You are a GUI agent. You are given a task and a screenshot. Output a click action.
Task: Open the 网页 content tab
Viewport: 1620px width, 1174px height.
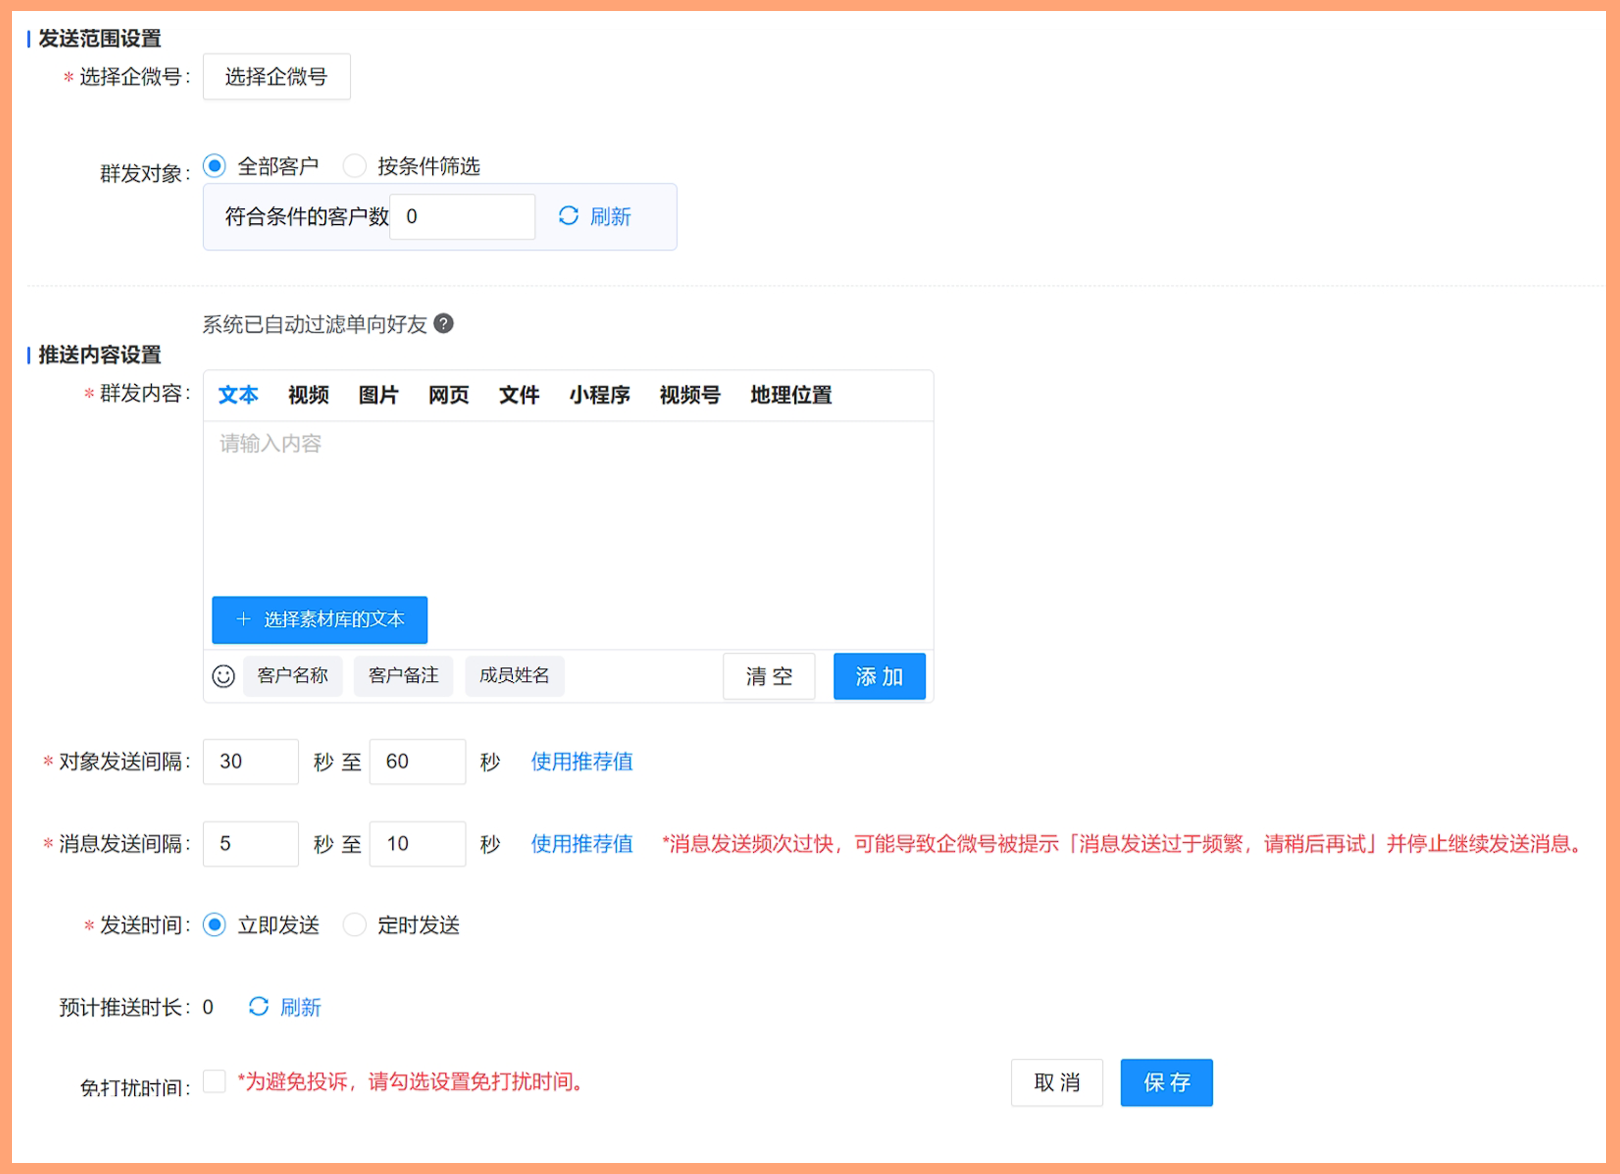click(x=448, y=395)
